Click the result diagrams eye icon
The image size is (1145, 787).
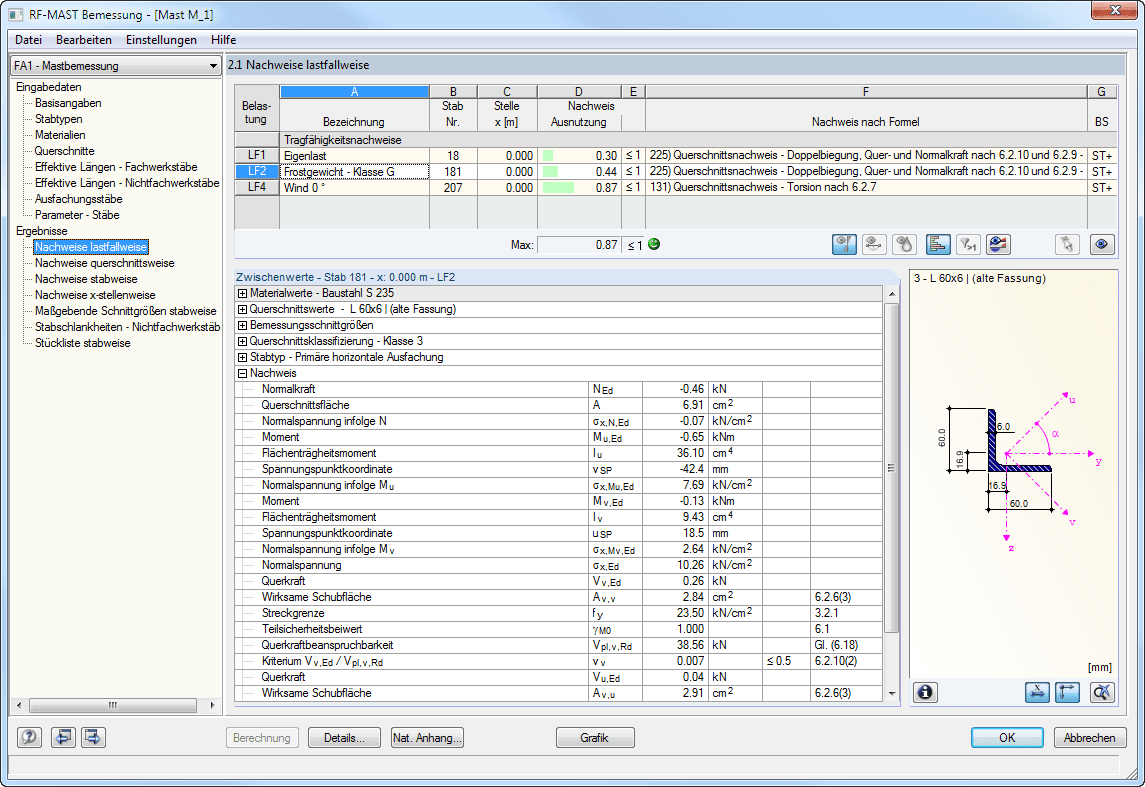pos(998,245)
